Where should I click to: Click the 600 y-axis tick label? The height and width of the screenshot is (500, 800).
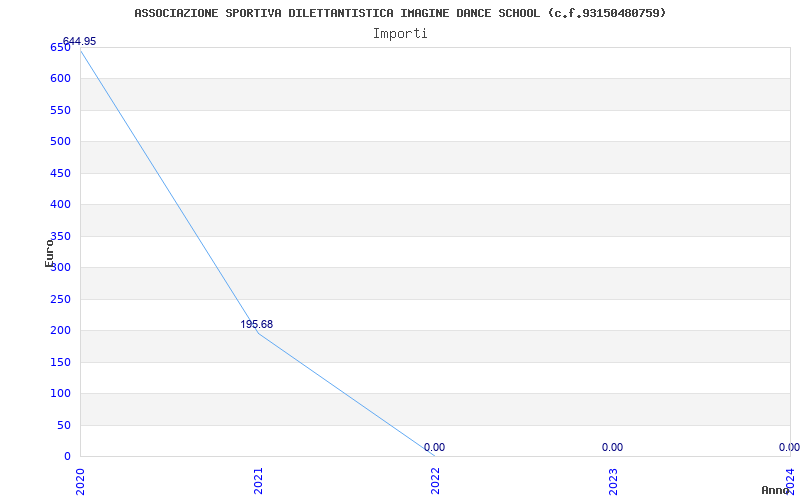click(x=60, y=79)
